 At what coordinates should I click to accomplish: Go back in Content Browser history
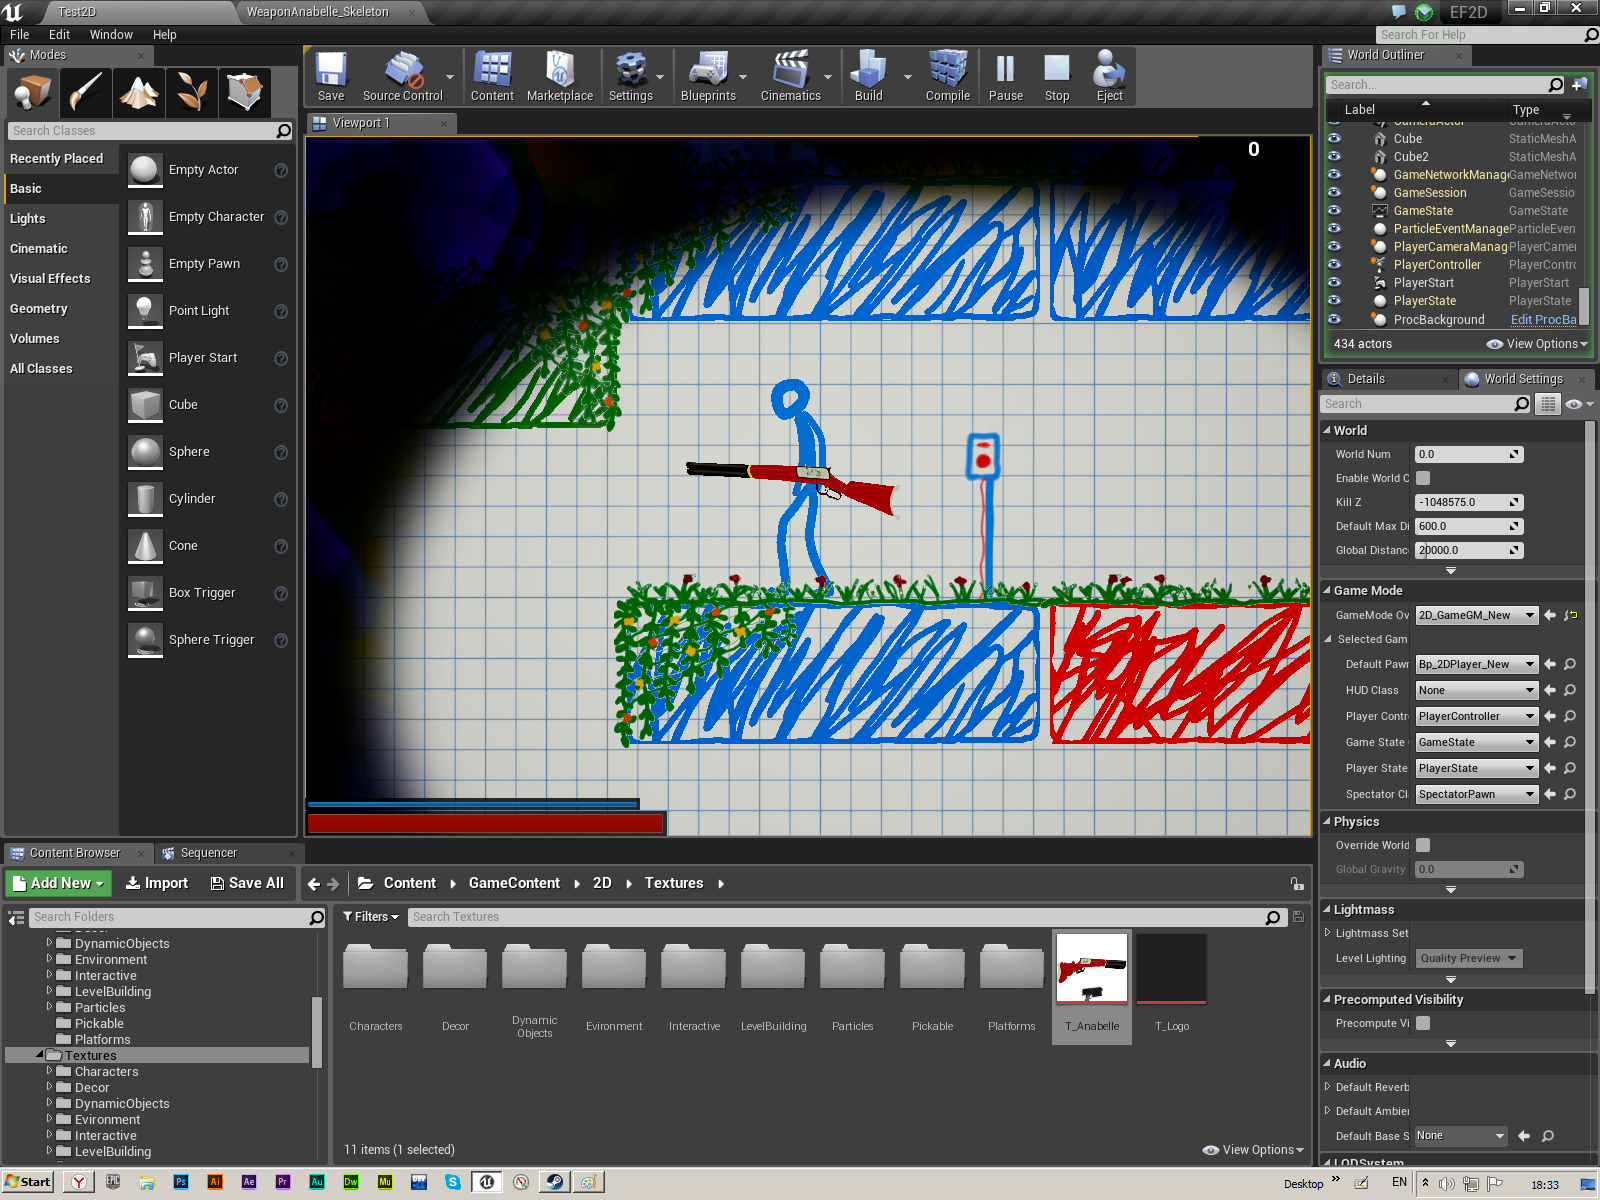point(314,884)
